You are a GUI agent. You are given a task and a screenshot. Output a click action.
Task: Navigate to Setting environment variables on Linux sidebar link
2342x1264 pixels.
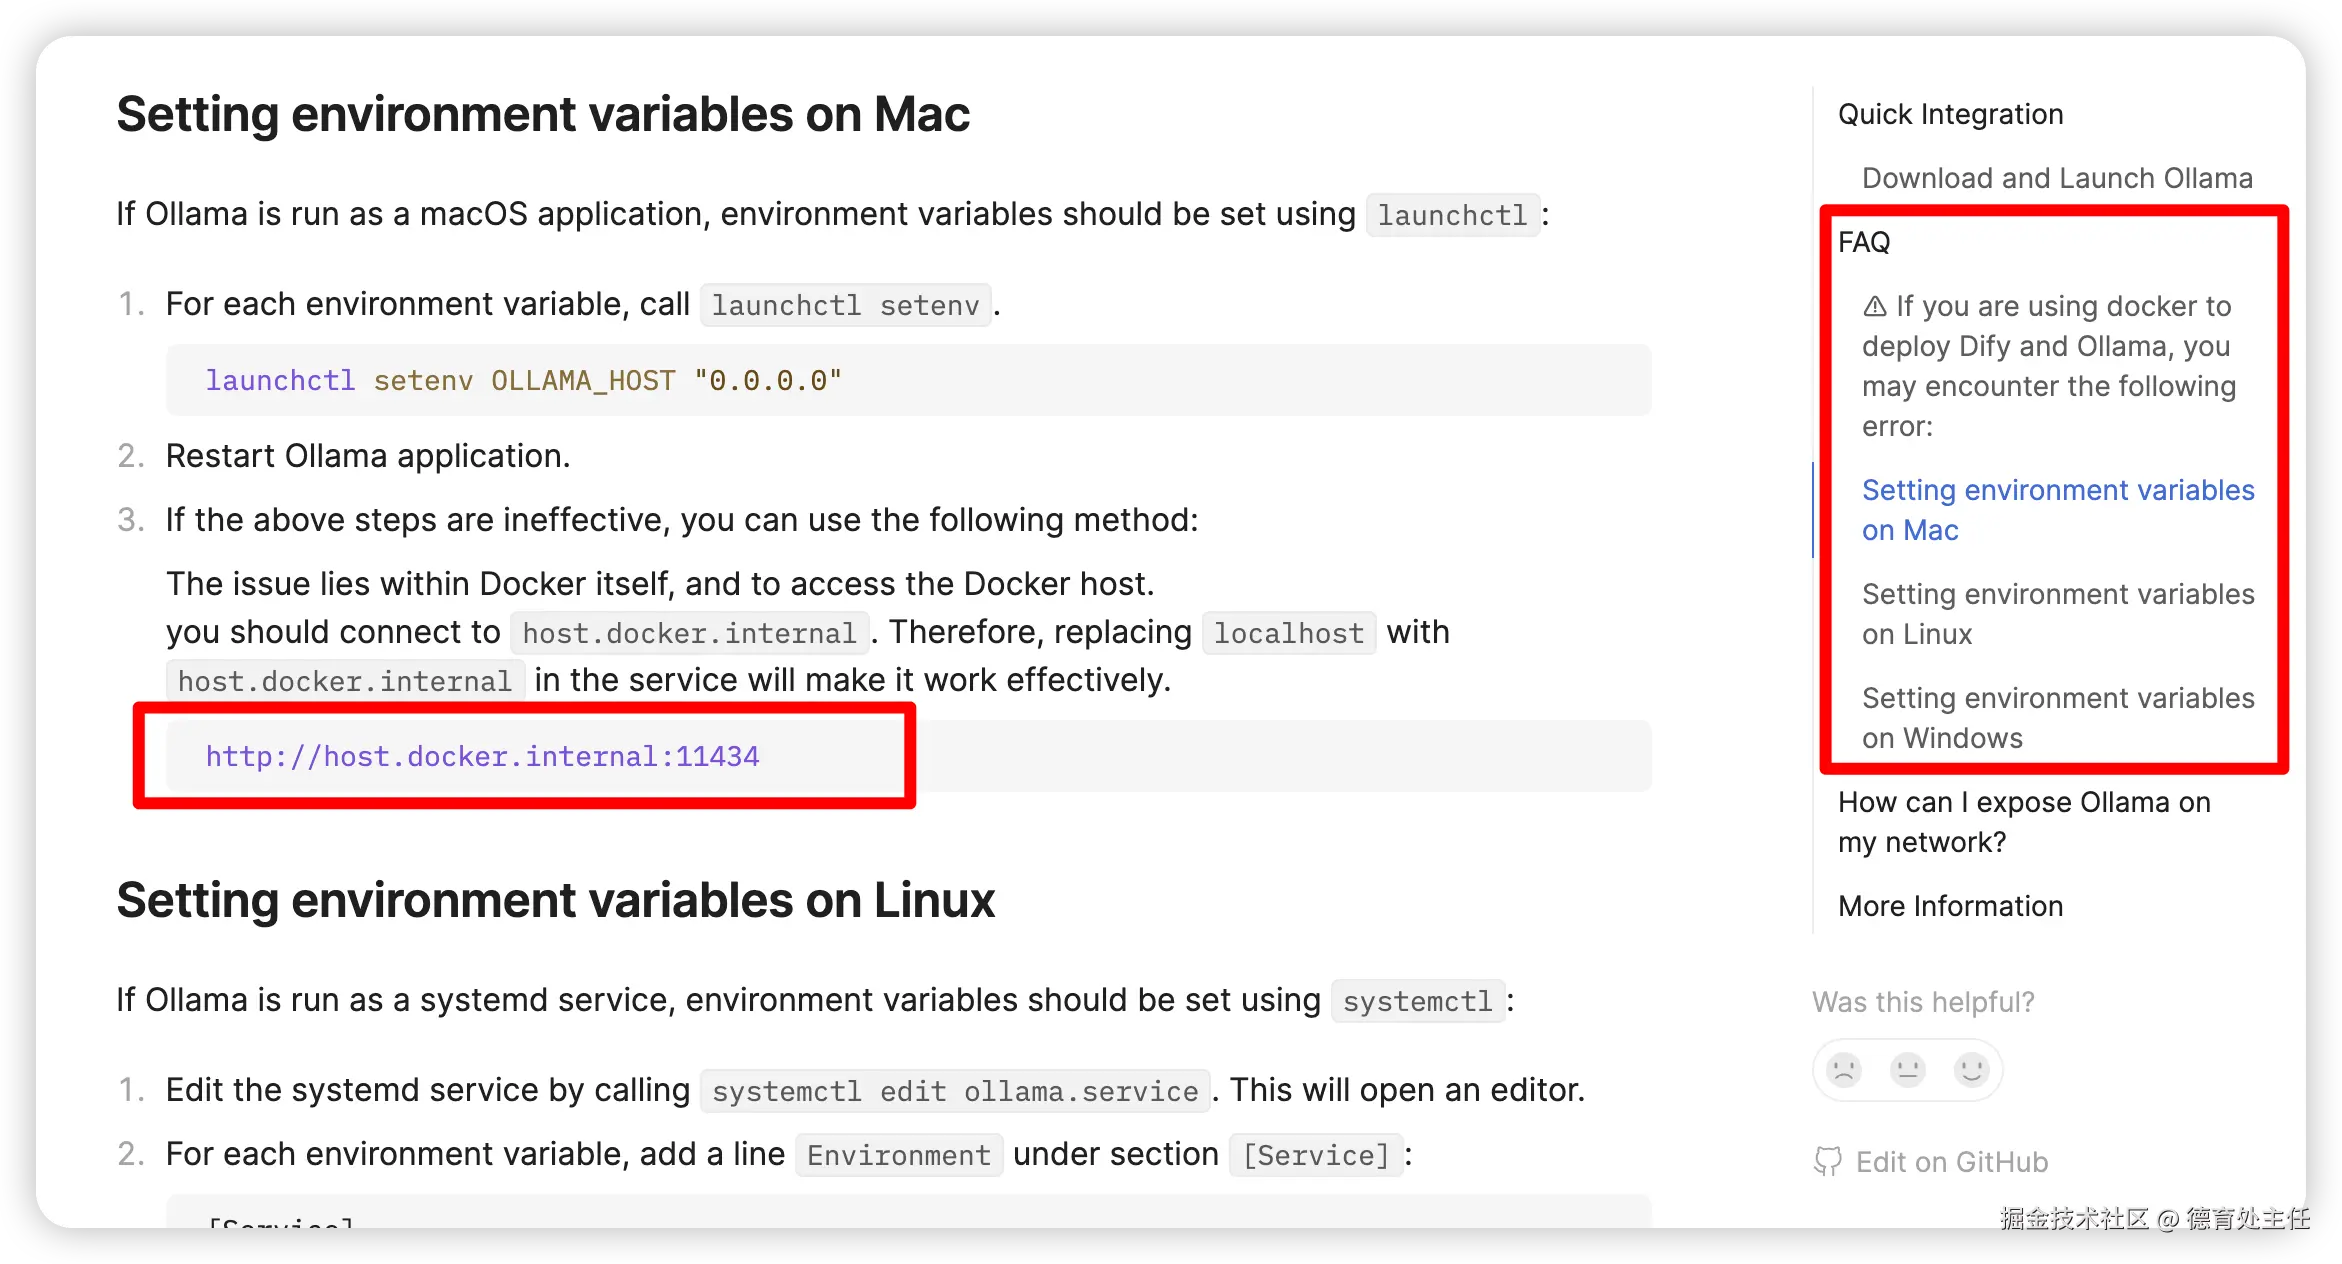pos(2057,614)
